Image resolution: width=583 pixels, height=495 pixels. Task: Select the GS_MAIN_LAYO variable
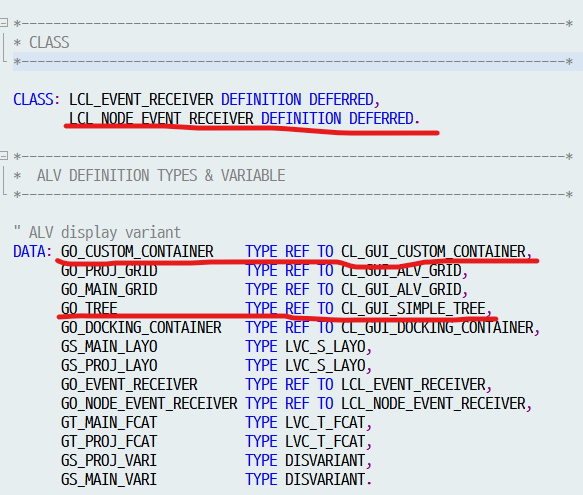pyautogui.click(x=109, y=347)
